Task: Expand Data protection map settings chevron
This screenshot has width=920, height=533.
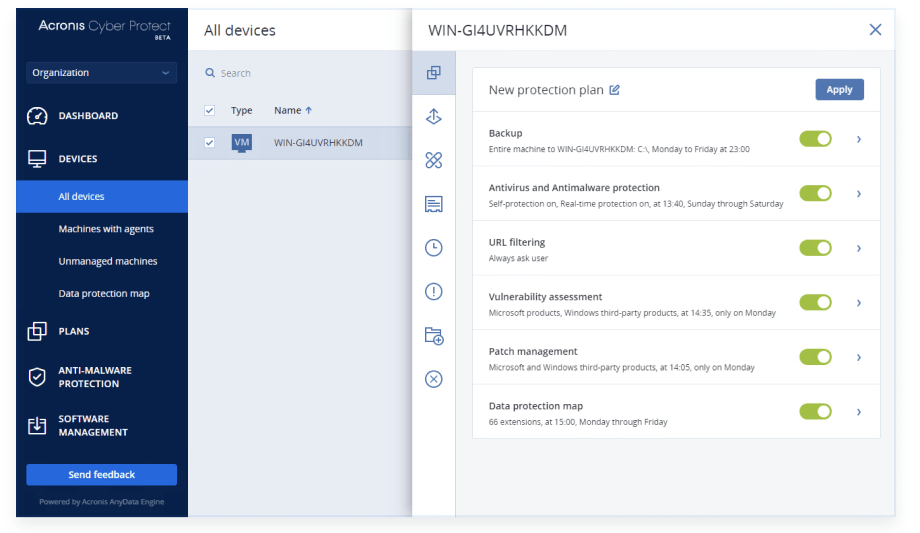Action: [x=858, y=412]
